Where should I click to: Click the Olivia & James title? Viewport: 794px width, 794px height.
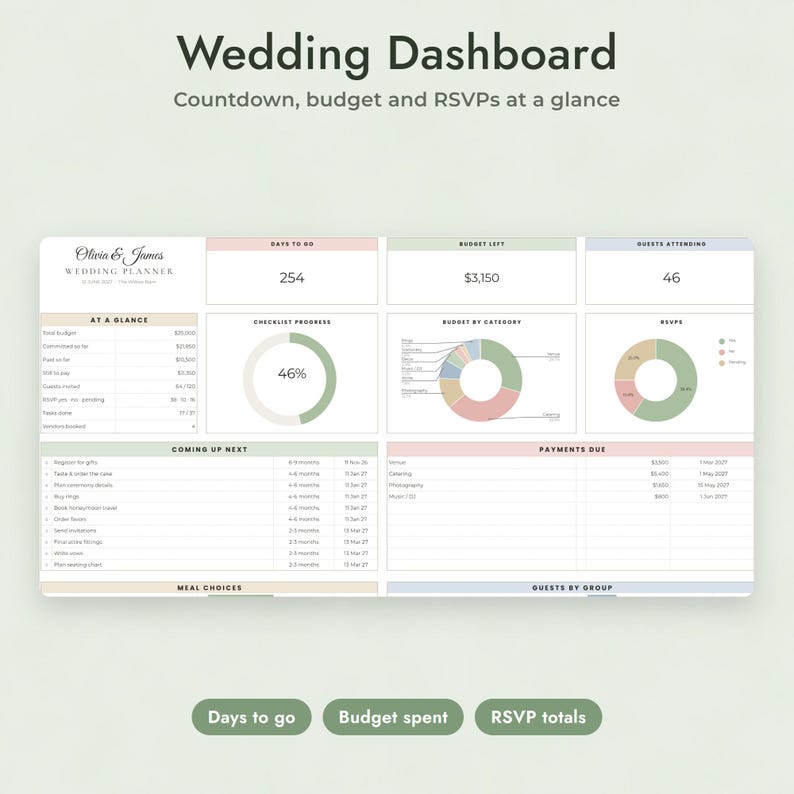coord(120,255)
